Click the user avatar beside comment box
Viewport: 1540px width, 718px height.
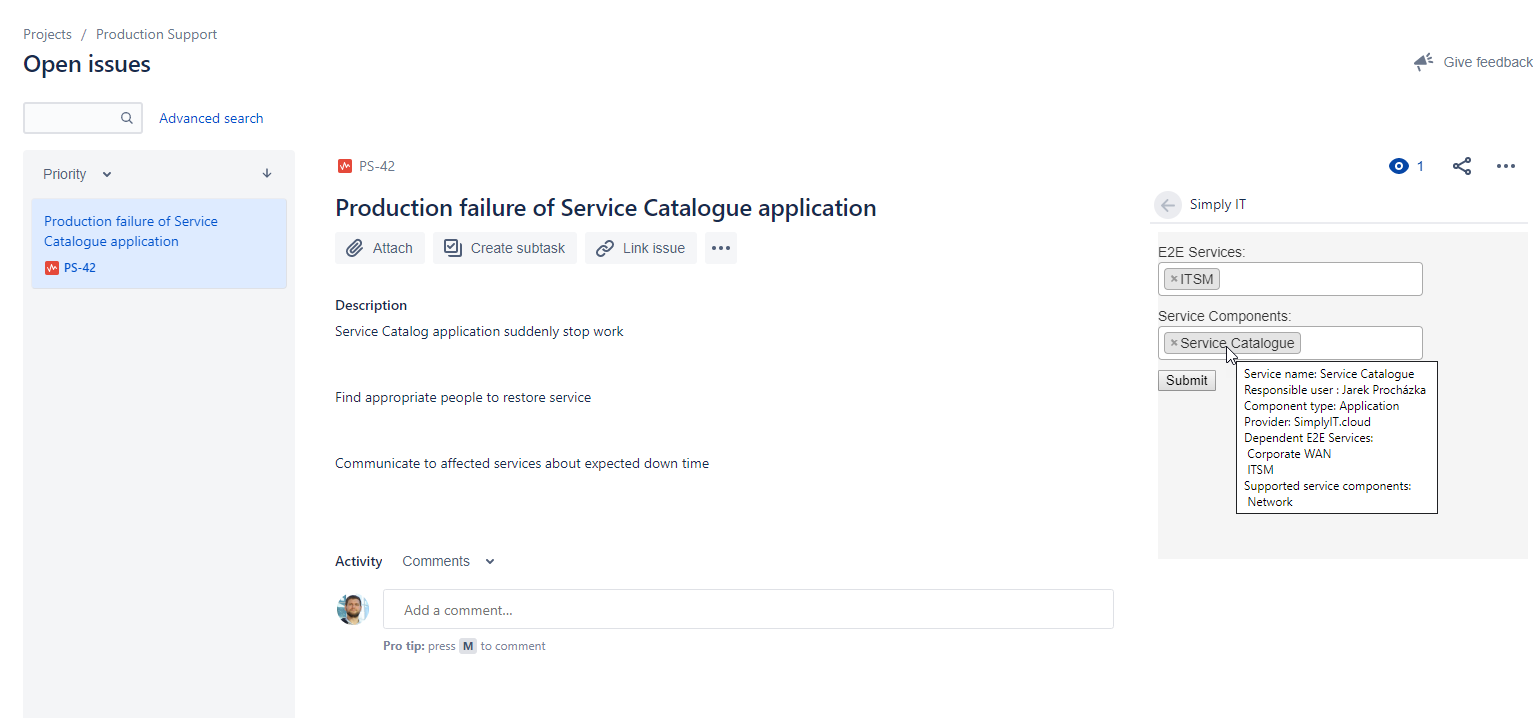click(x=353, y=609)
